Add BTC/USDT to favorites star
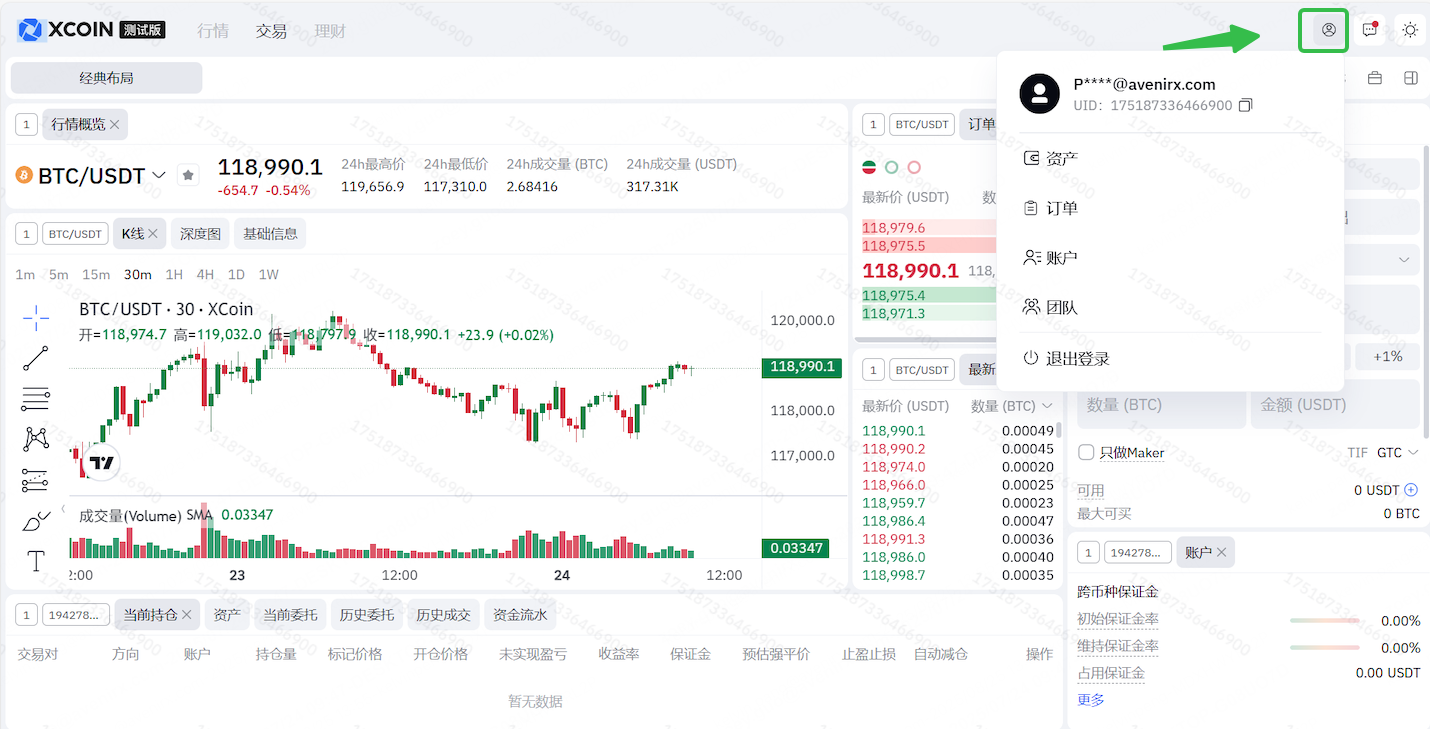Viewport: 1430px width, 729px height. (188, 175)
